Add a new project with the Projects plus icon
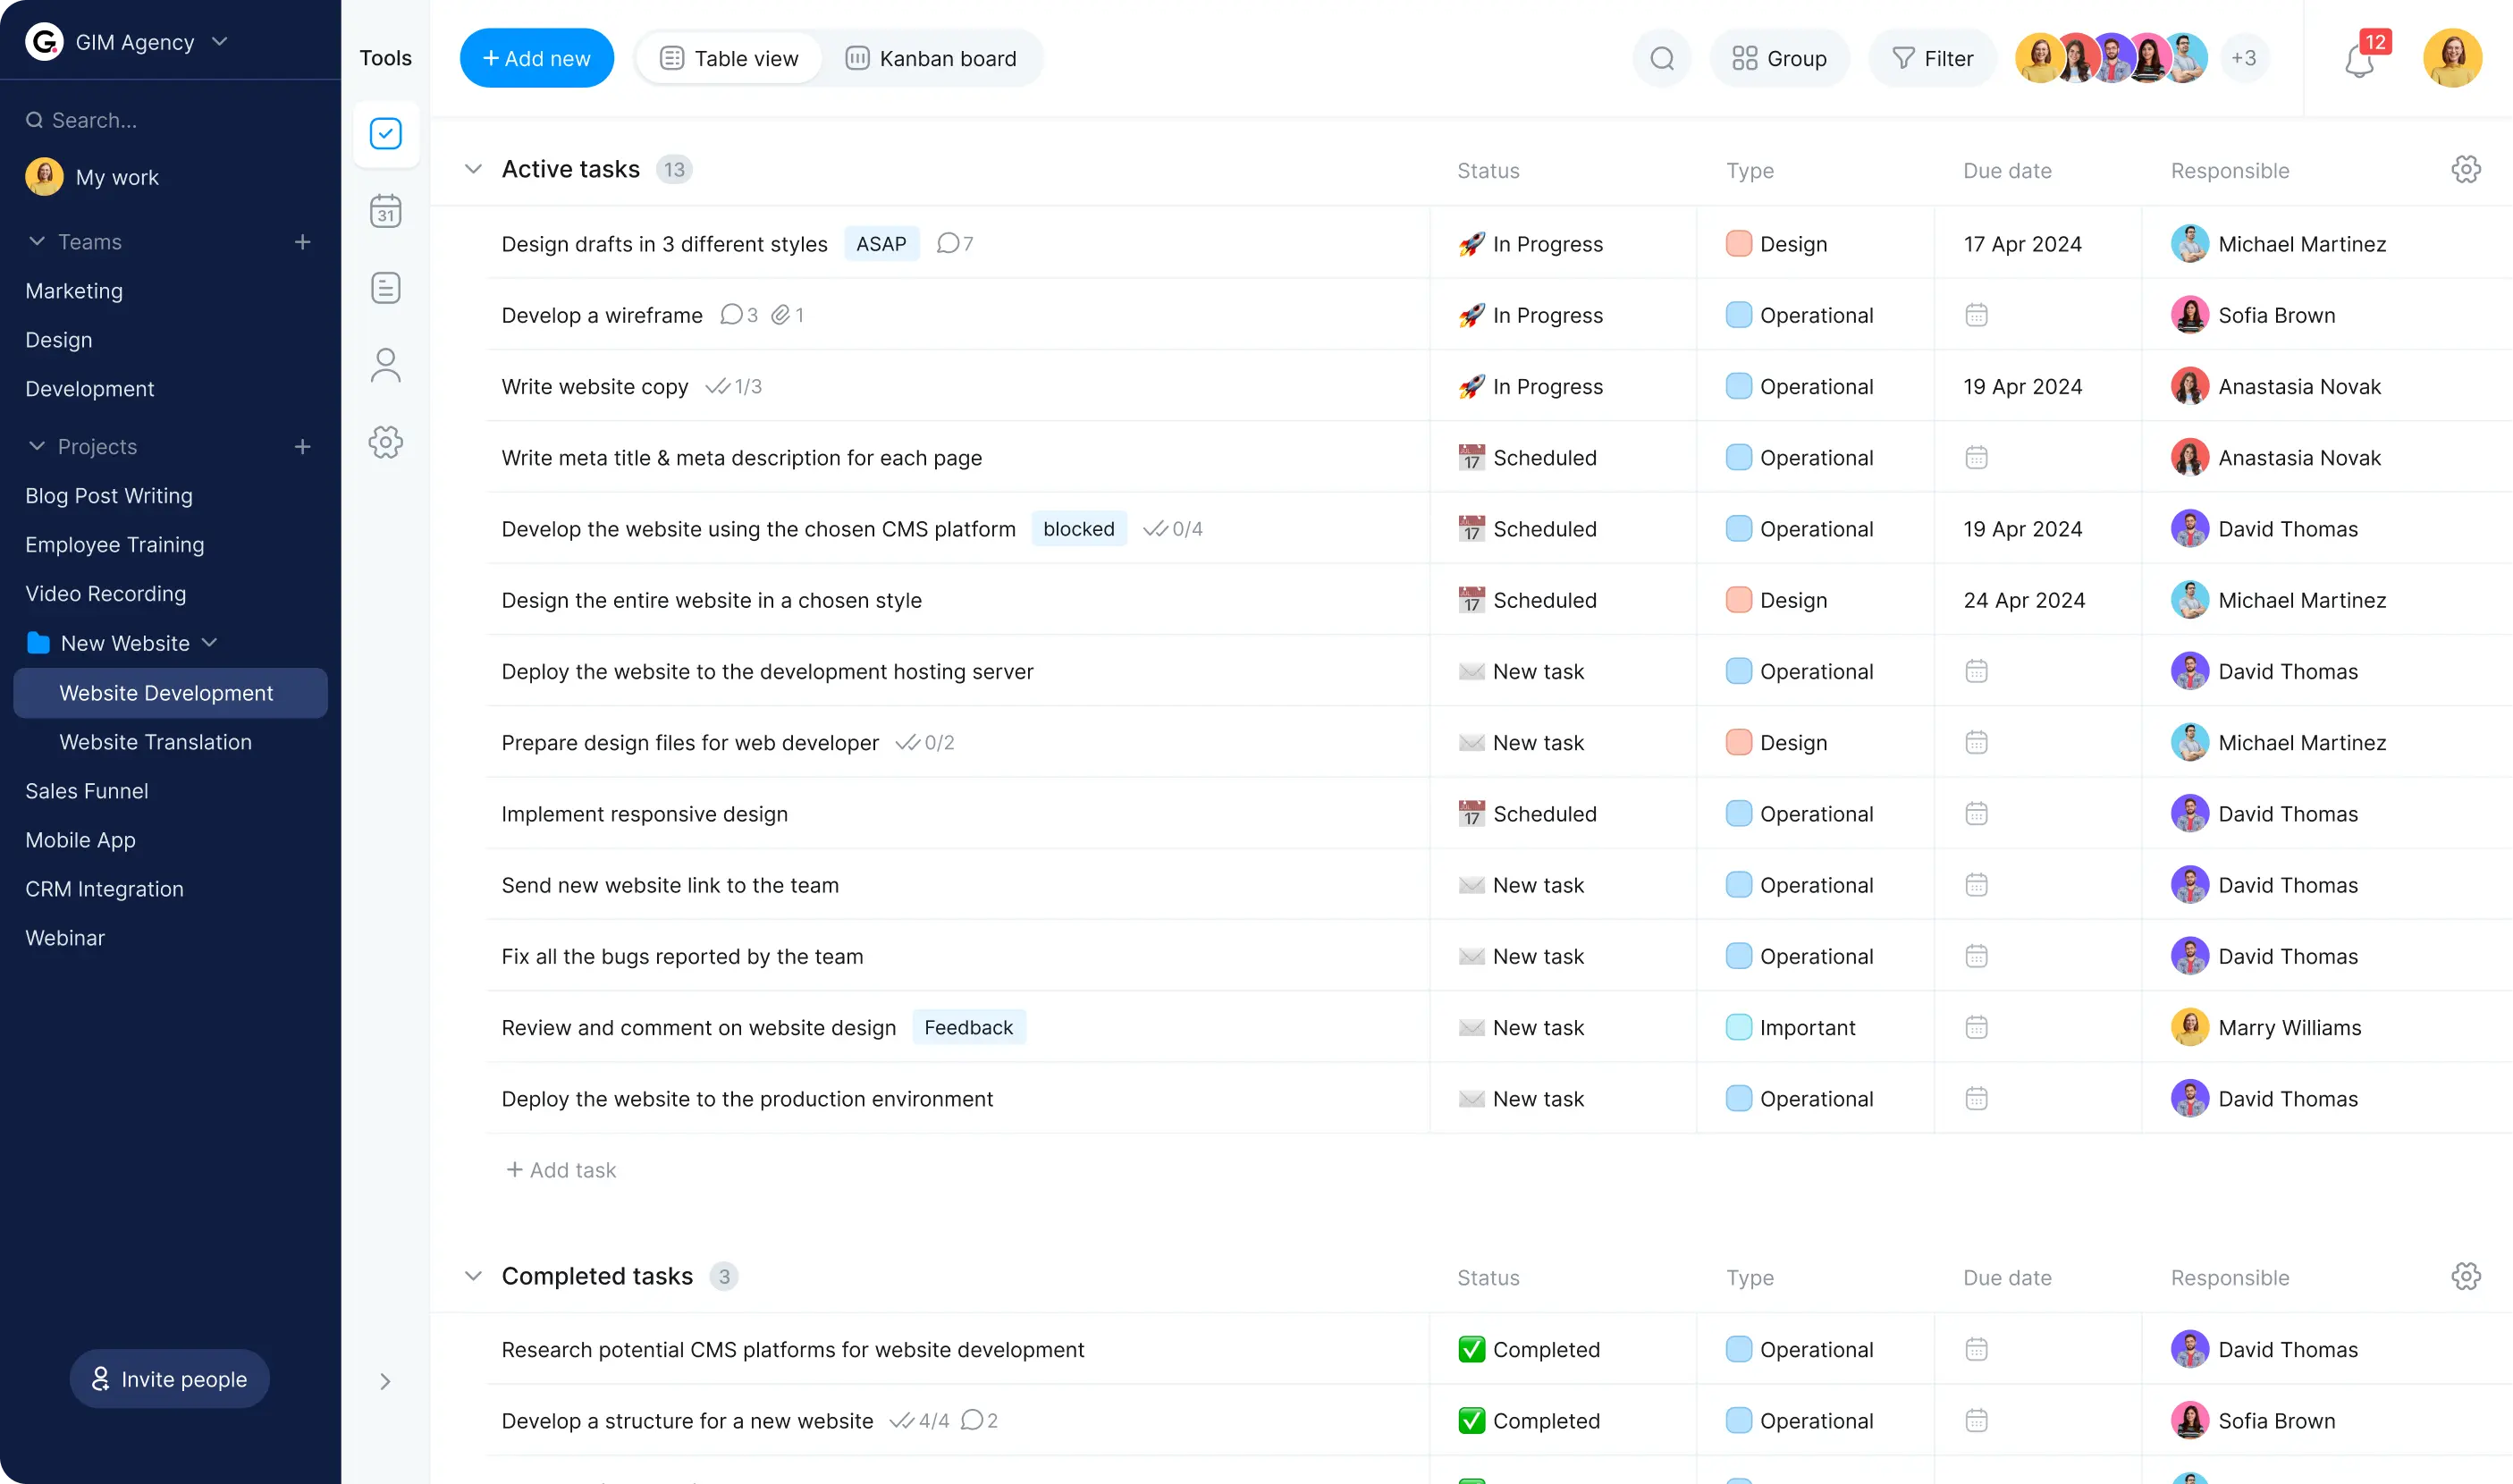2513x1484 pixels. [x=302, y=446]
